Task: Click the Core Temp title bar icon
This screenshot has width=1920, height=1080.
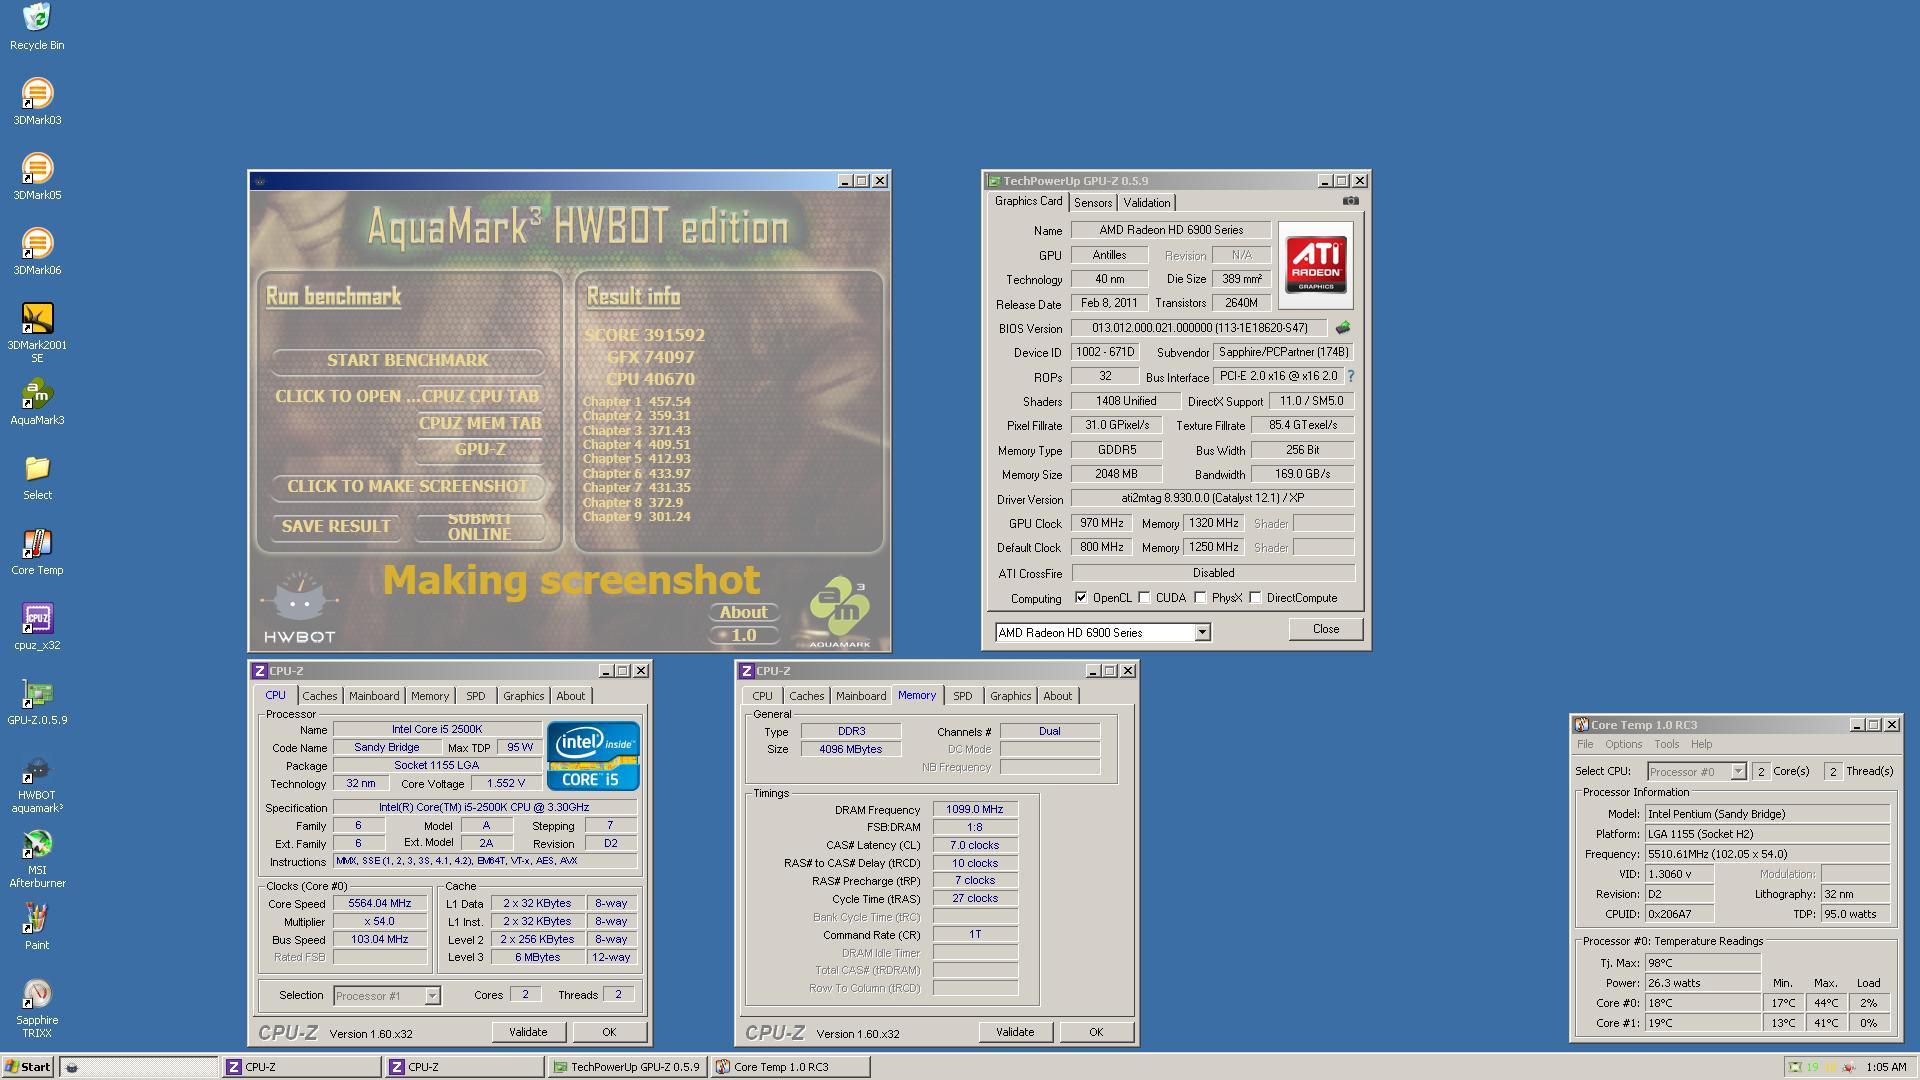Action: pyautogui.click(x=1581, y=725)
